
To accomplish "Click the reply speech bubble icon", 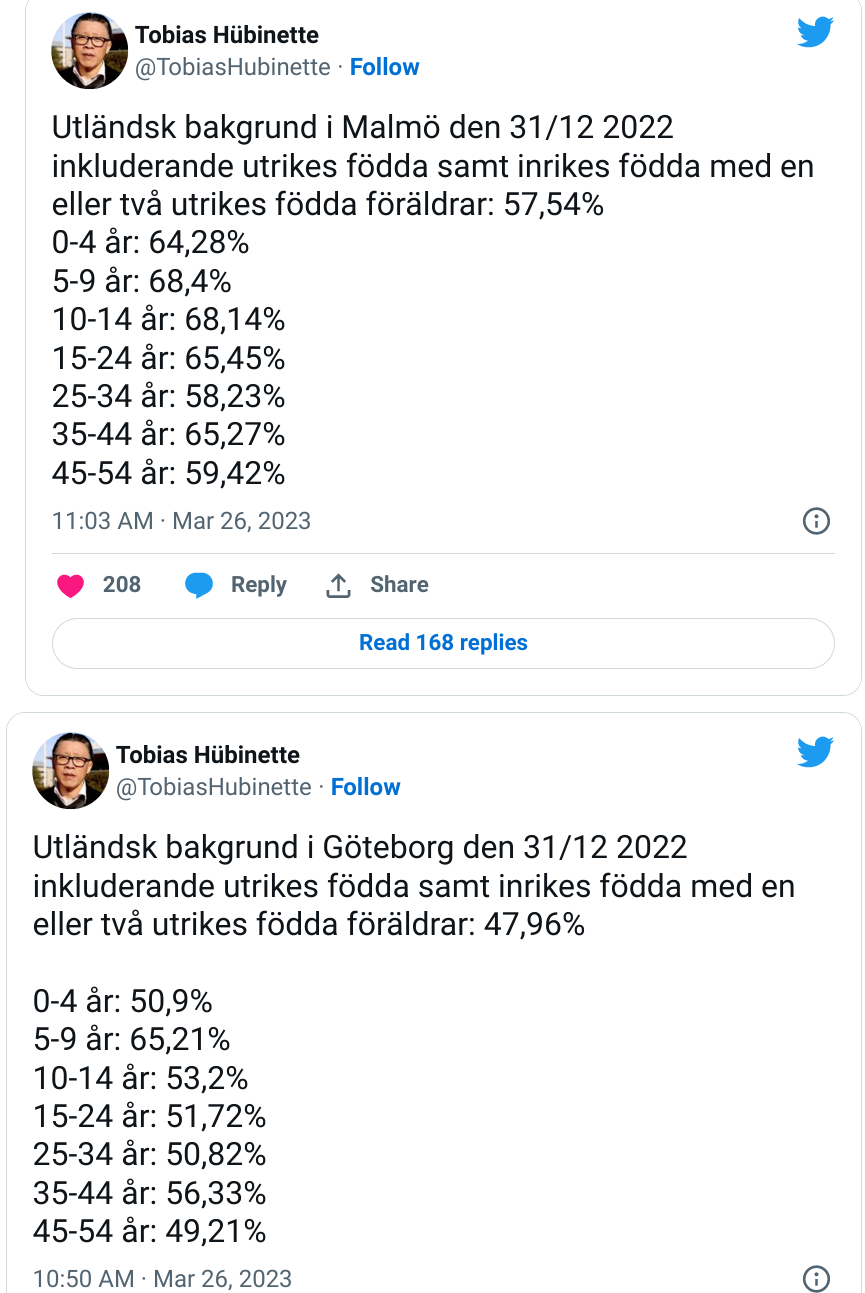I will click(199, 586).
